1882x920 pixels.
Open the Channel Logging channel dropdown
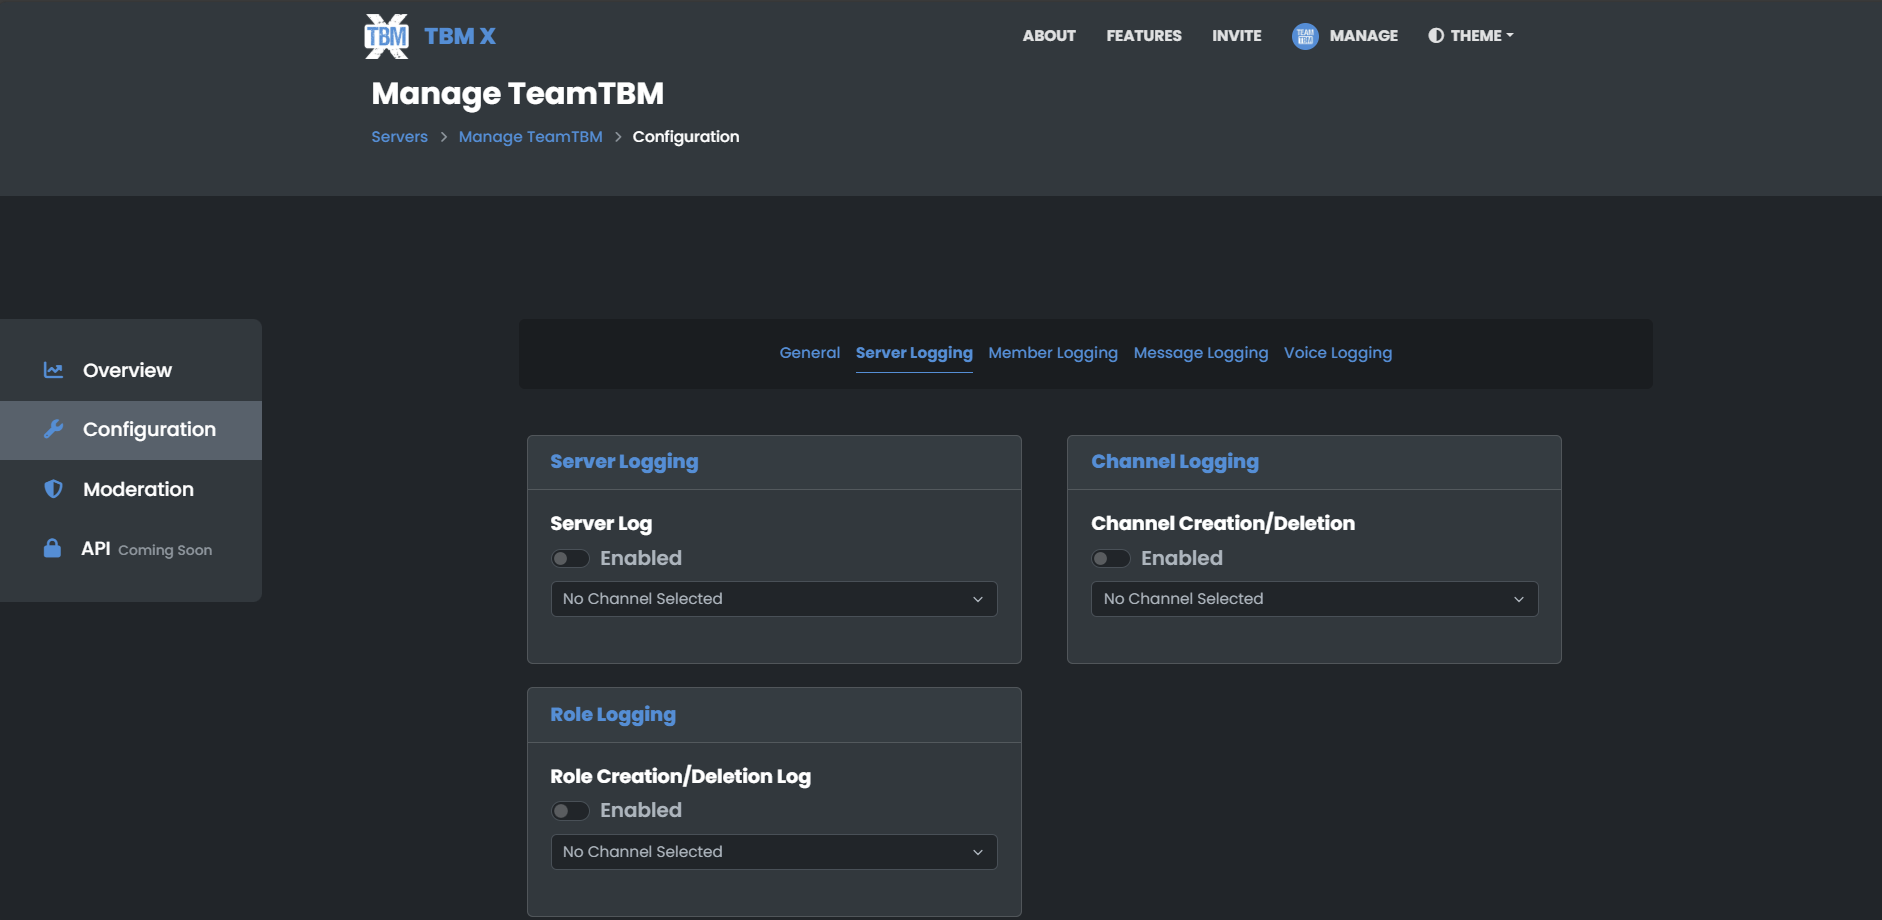coord(1313,598)
